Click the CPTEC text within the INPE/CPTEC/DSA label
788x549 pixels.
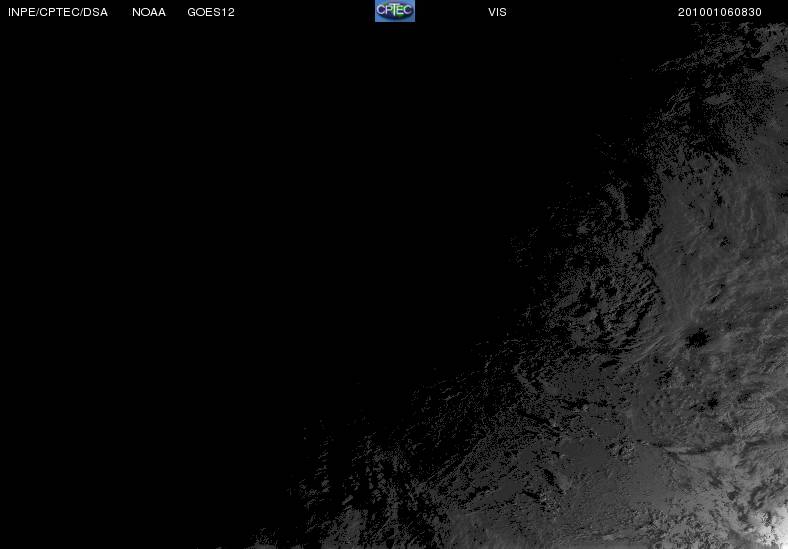[60, 12]
